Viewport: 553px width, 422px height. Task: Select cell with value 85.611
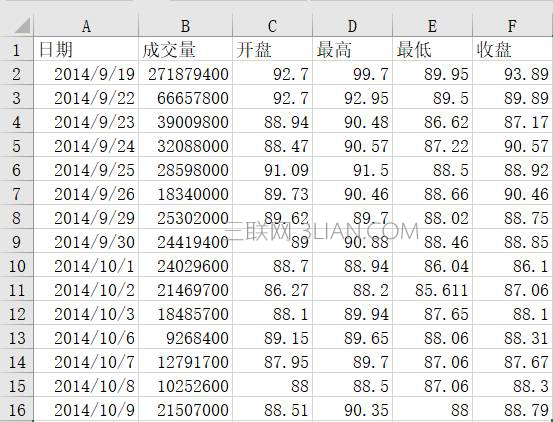pos(432,289)
